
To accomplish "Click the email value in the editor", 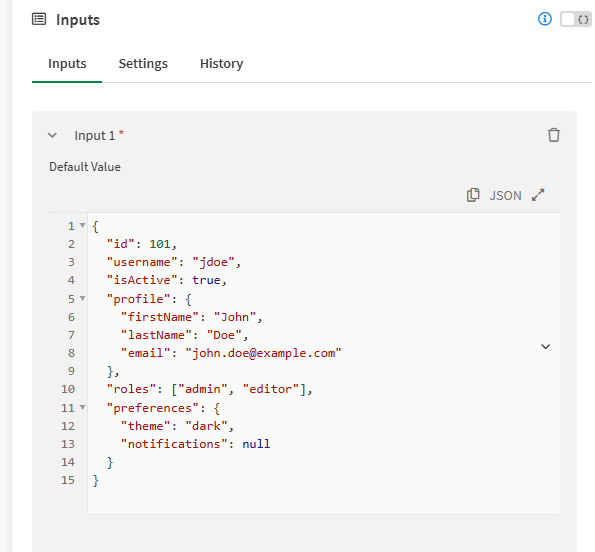I will point(263,353).
